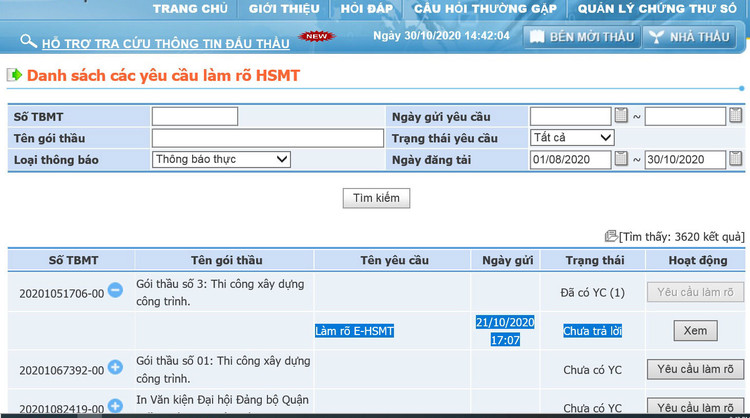
Task: Focus the Số TBMT input field
Action: point(195,116)
